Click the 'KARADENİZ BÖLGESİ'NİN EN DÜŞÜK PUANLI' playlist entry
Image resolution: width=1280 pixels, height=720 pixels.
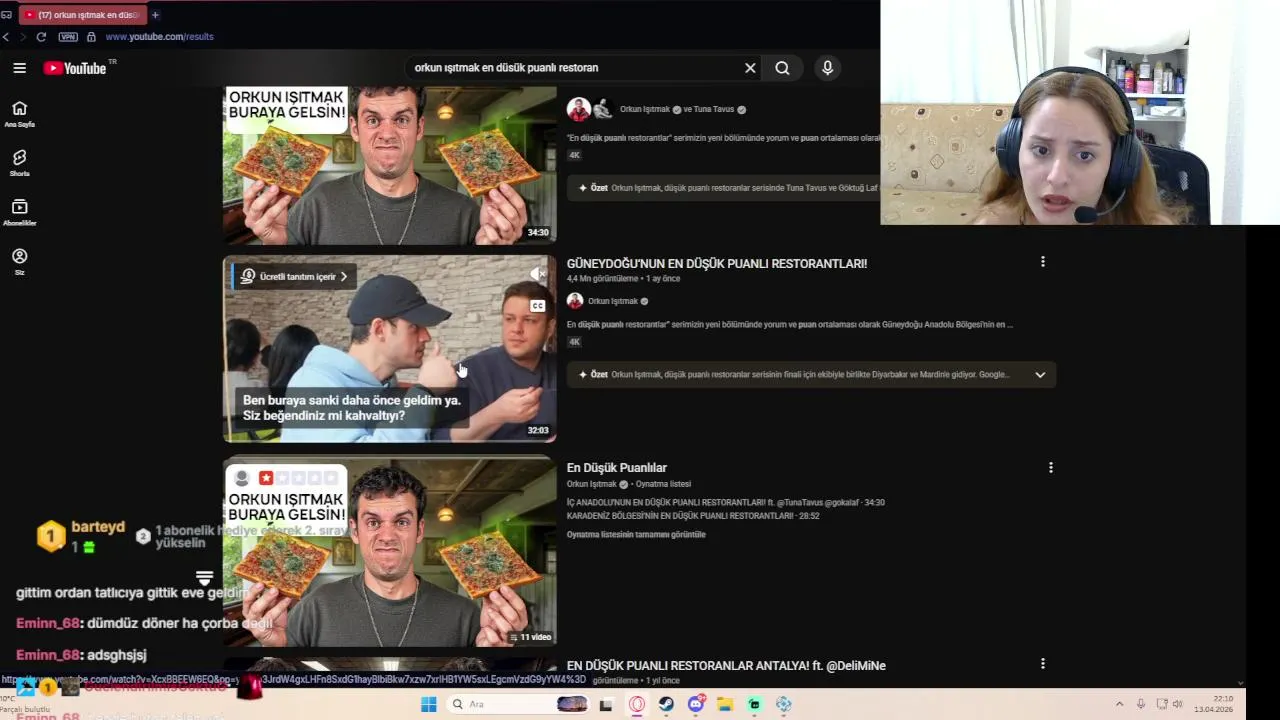(x=693, y=516)
